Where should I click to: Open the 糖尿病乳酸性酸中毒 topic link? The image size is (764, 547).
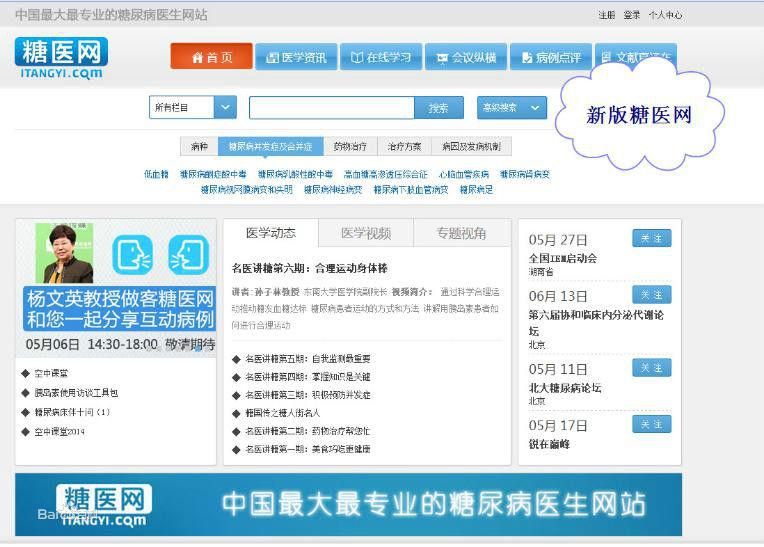[295, 174]
